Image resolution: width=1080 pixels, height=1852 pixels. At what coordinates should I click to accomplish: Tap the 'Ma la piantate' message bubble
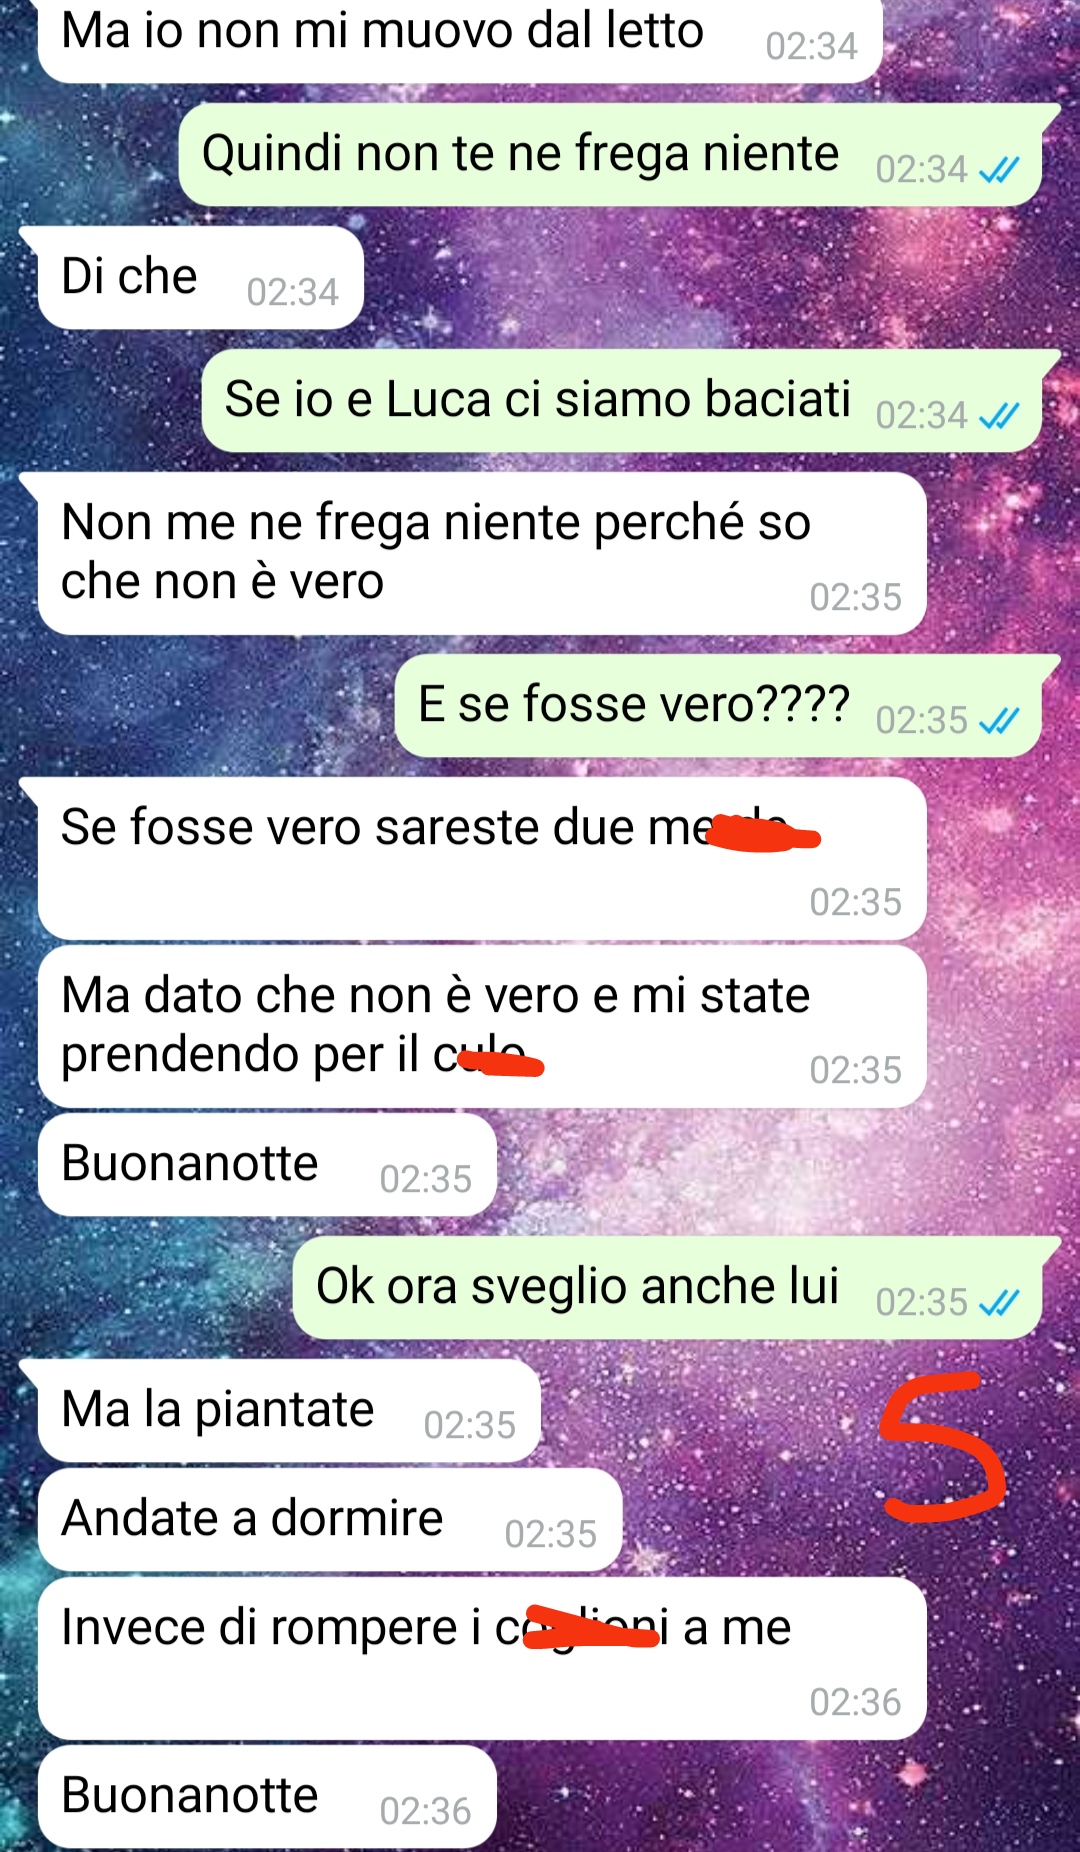pyautogui.click(x=289, y=1410)
